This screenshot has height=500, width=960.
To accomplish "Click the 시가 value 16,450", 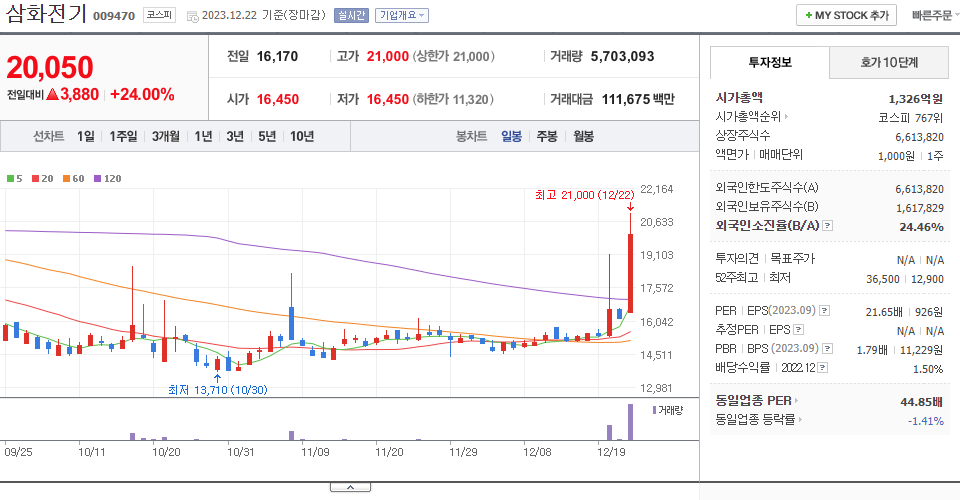I will (278, 99).
